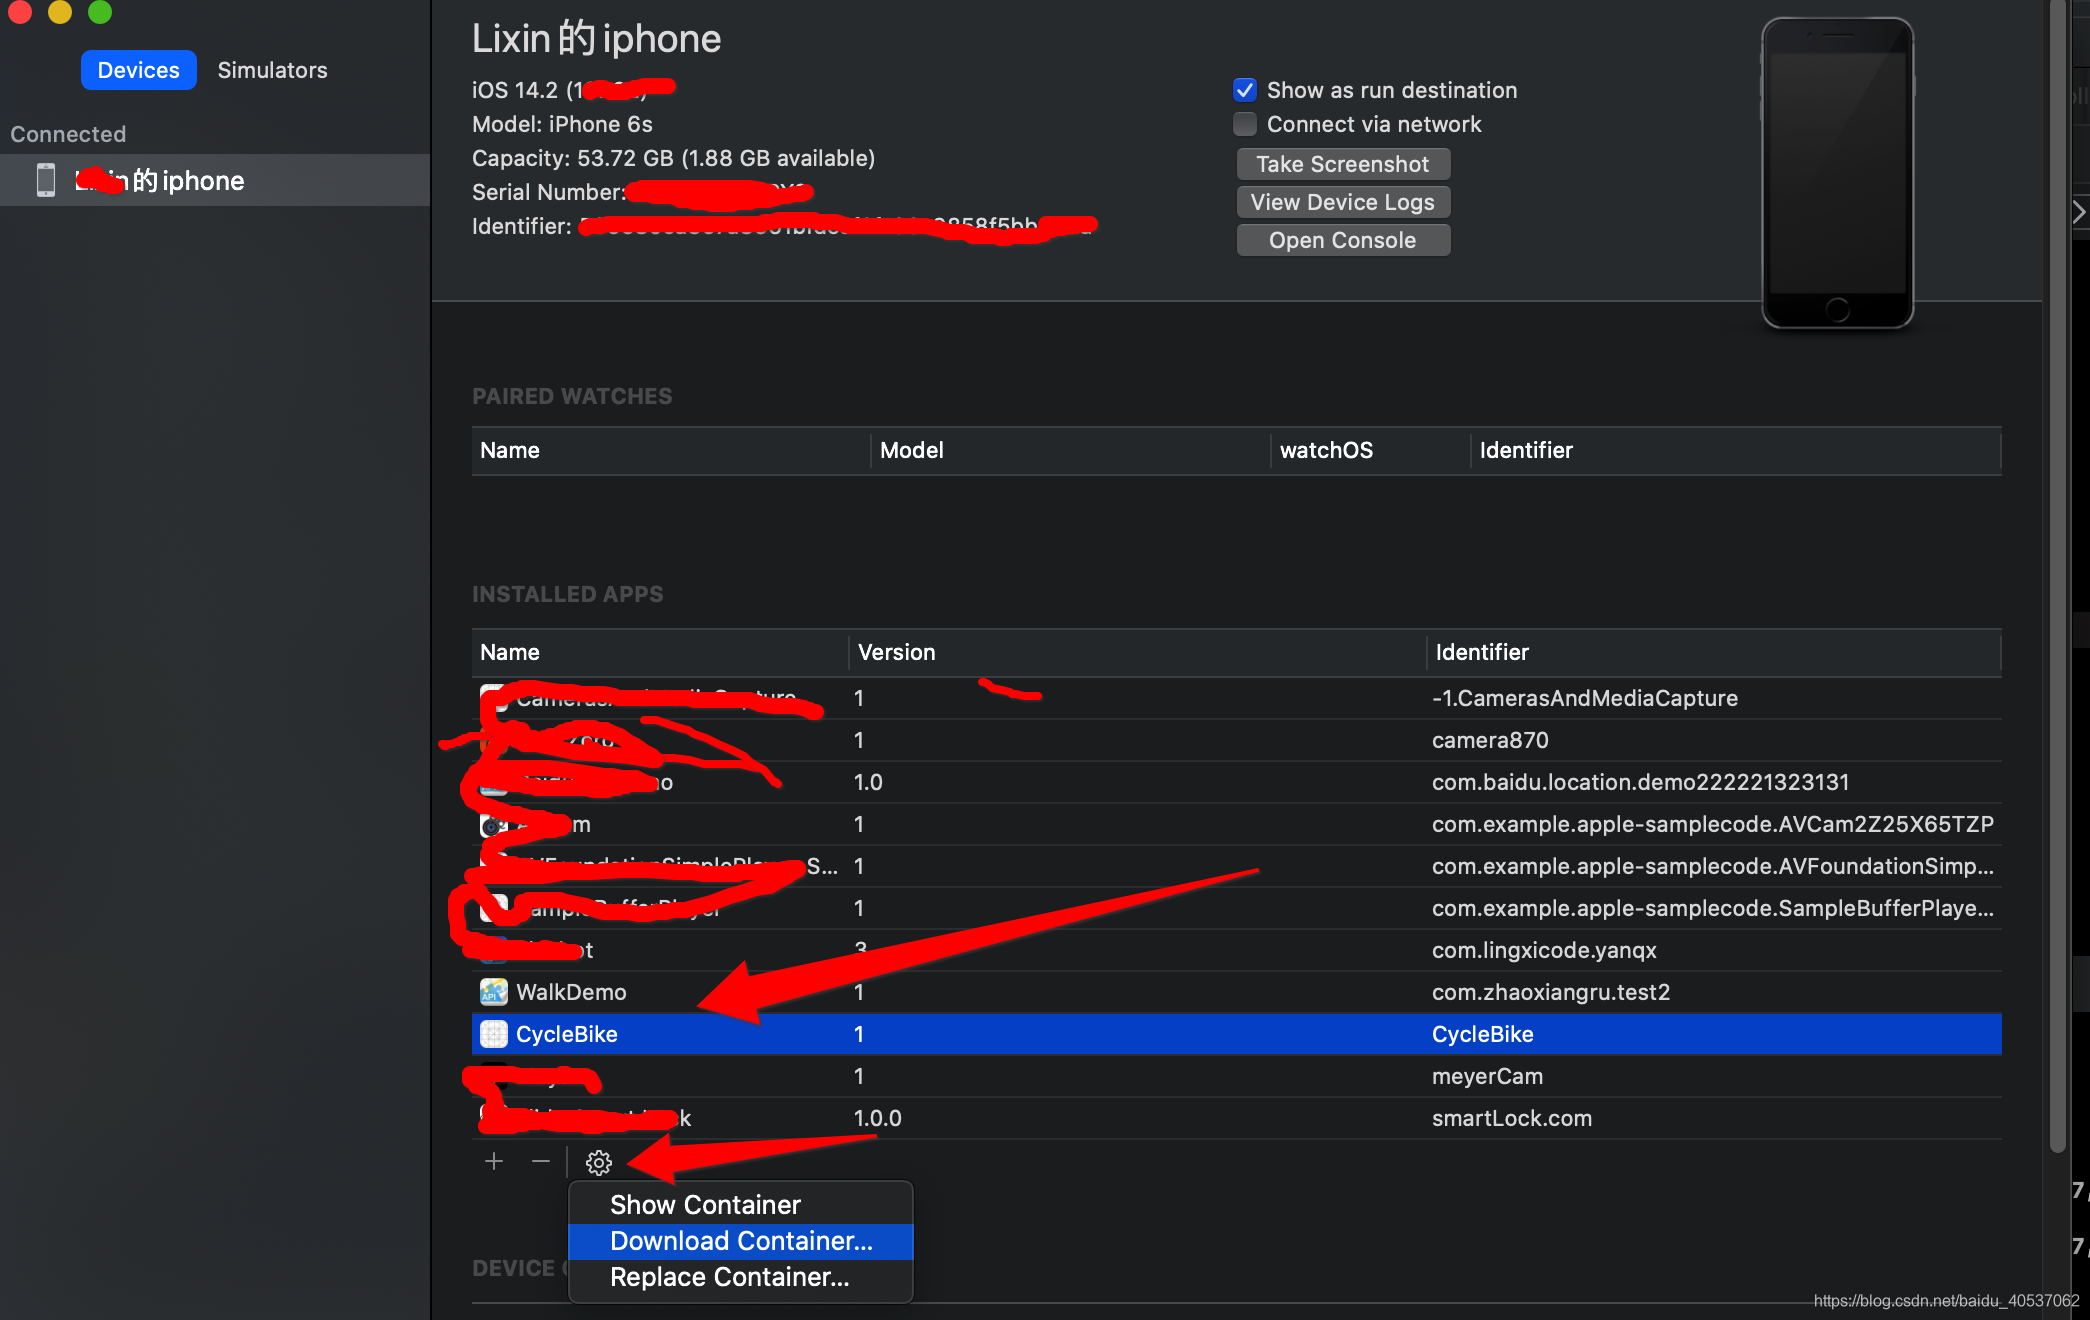Click the iPhone preview image
2090x1320 pixels.
(x=1837, y=173)
